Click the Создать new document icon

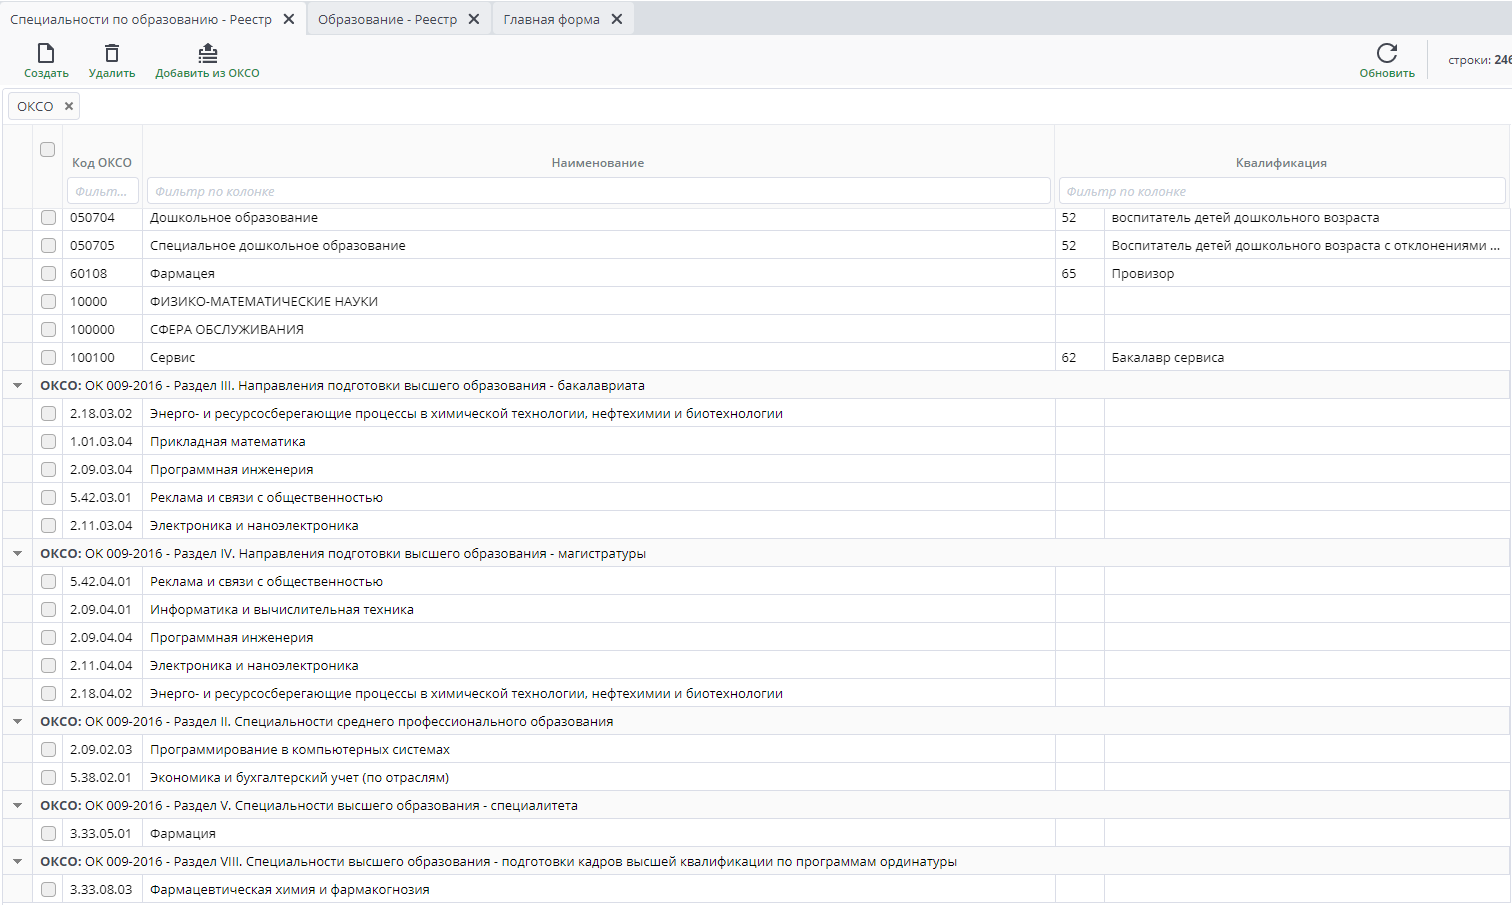(x=46, y=53)
